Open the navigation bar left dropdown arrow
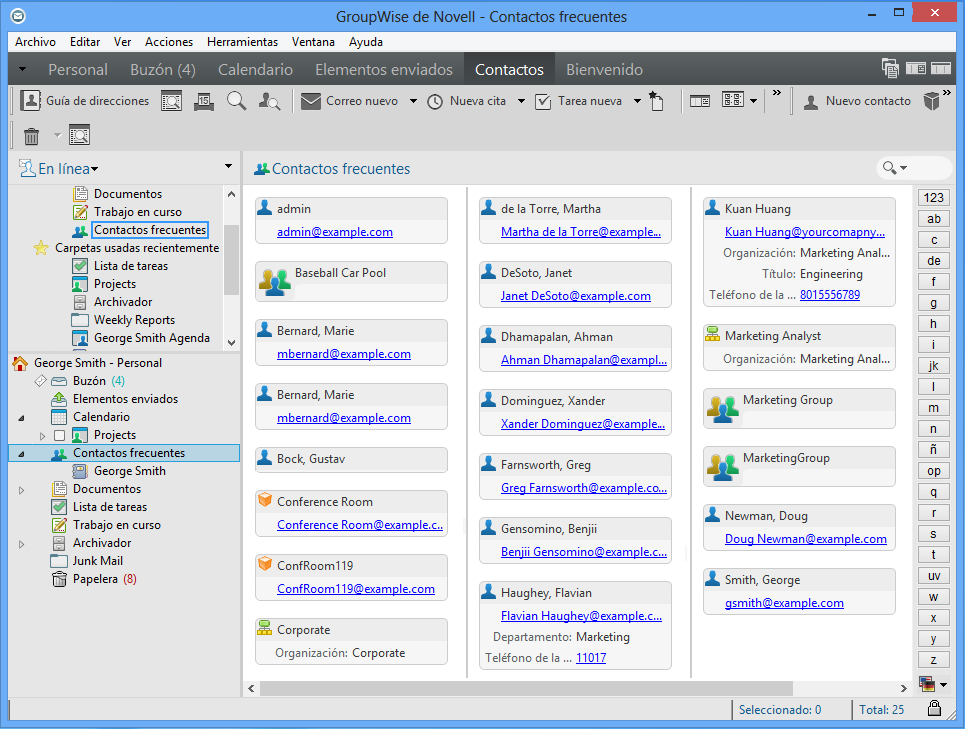The image size is (965, 729). 22,69
